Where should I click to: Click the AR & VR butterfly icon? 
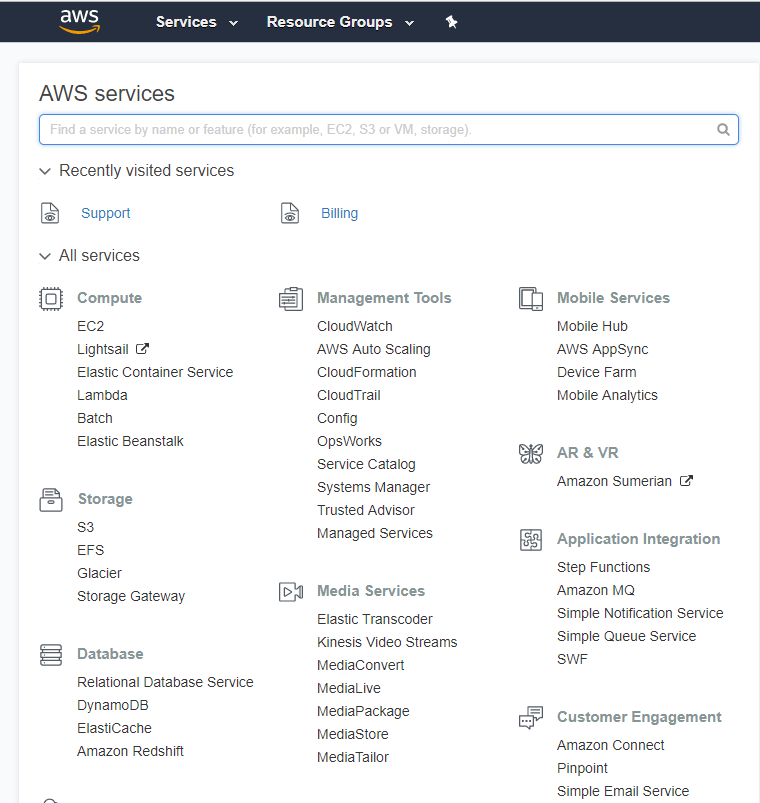[531, 452]
